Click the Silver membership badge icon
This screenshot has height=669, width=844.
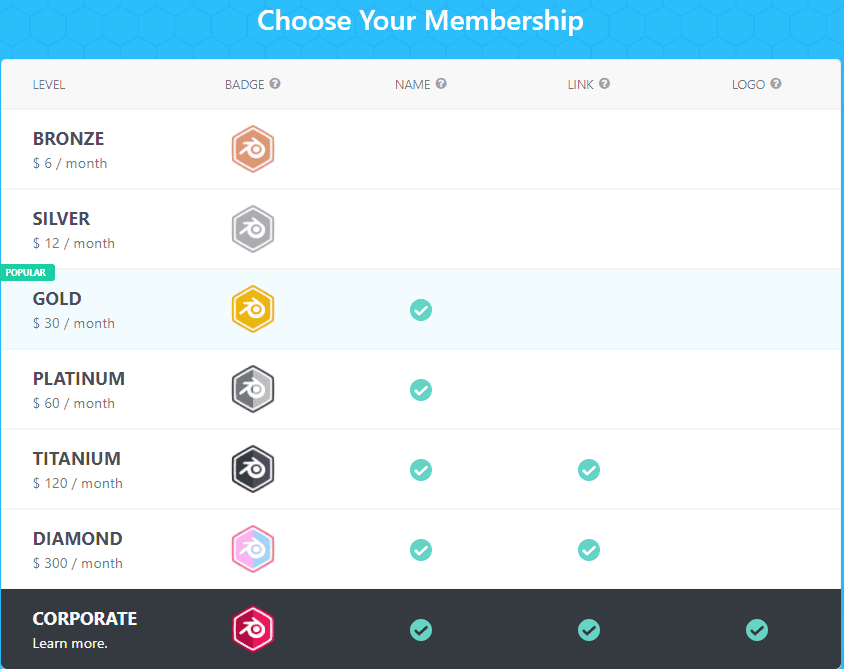pos(253,229)
